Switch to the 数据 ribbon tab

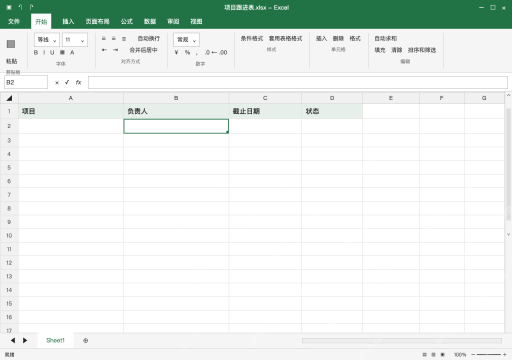click(150, 22)
